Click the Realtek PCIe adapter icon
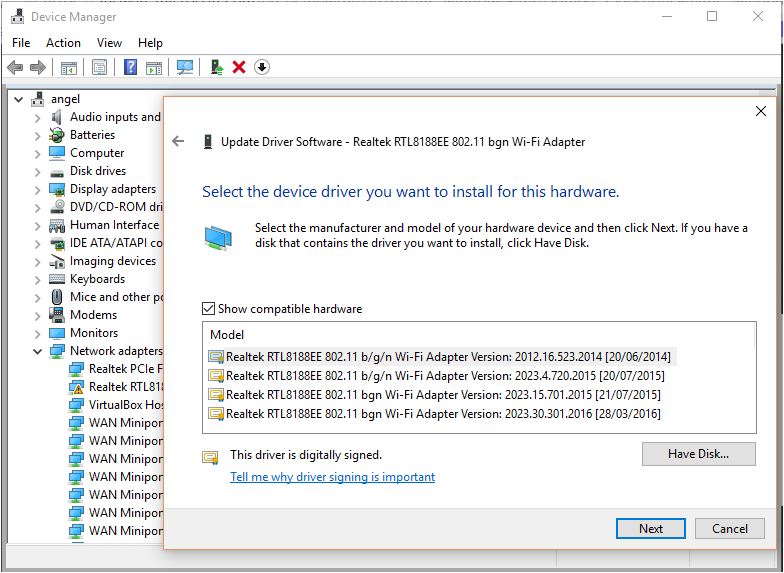 click(76, 369)
